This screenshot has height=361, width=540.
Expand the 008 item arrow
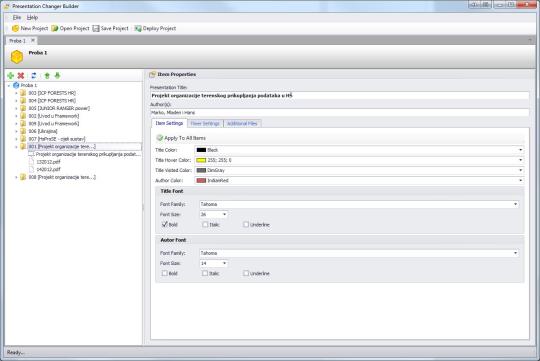(x=16, y=177)
